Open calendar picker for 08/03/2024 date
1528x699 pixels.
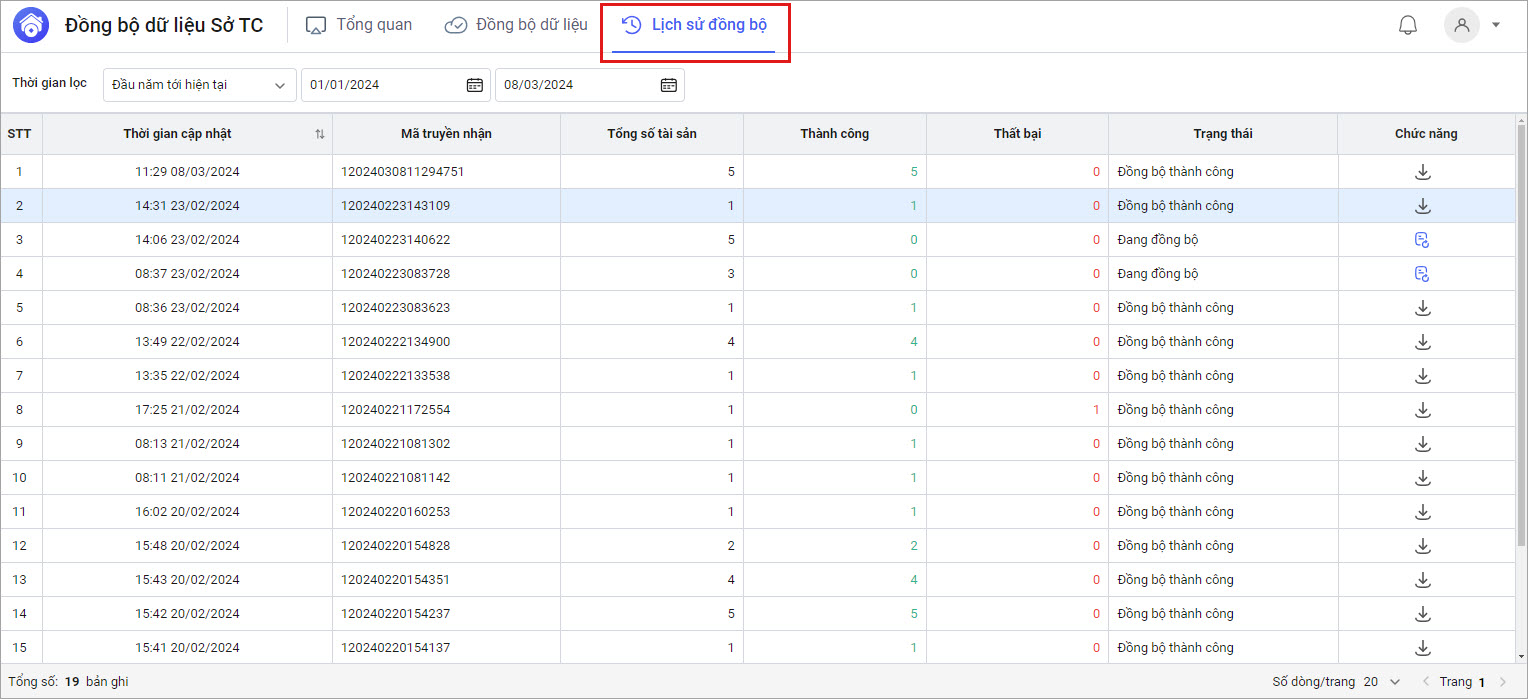coord(669,85)
